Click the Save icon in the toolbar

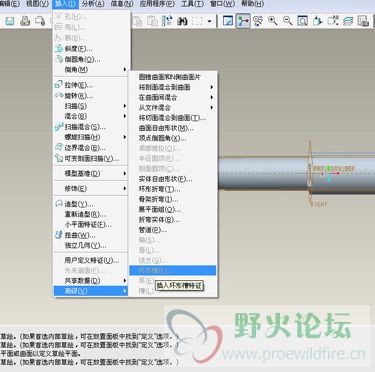pyautogui.click(x=10, y=21)
